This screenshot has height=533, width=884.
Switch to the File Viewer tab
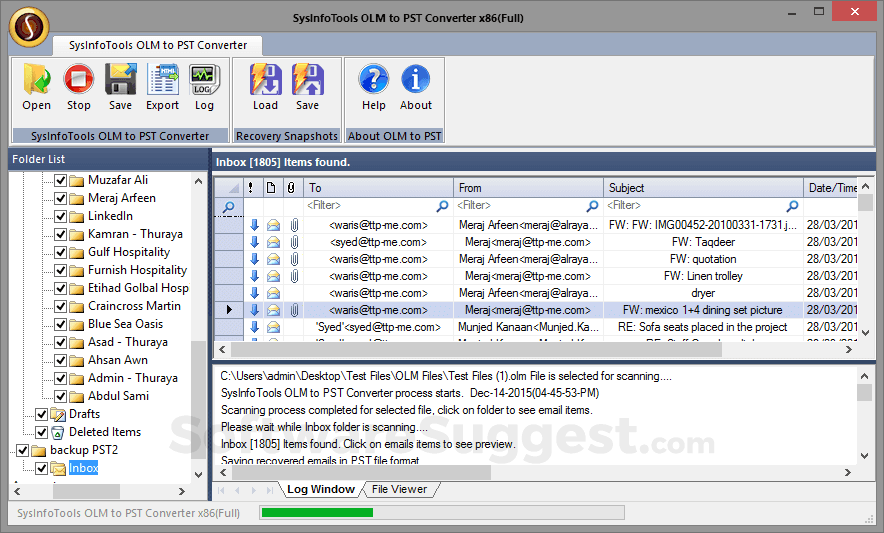pos(399,489)
